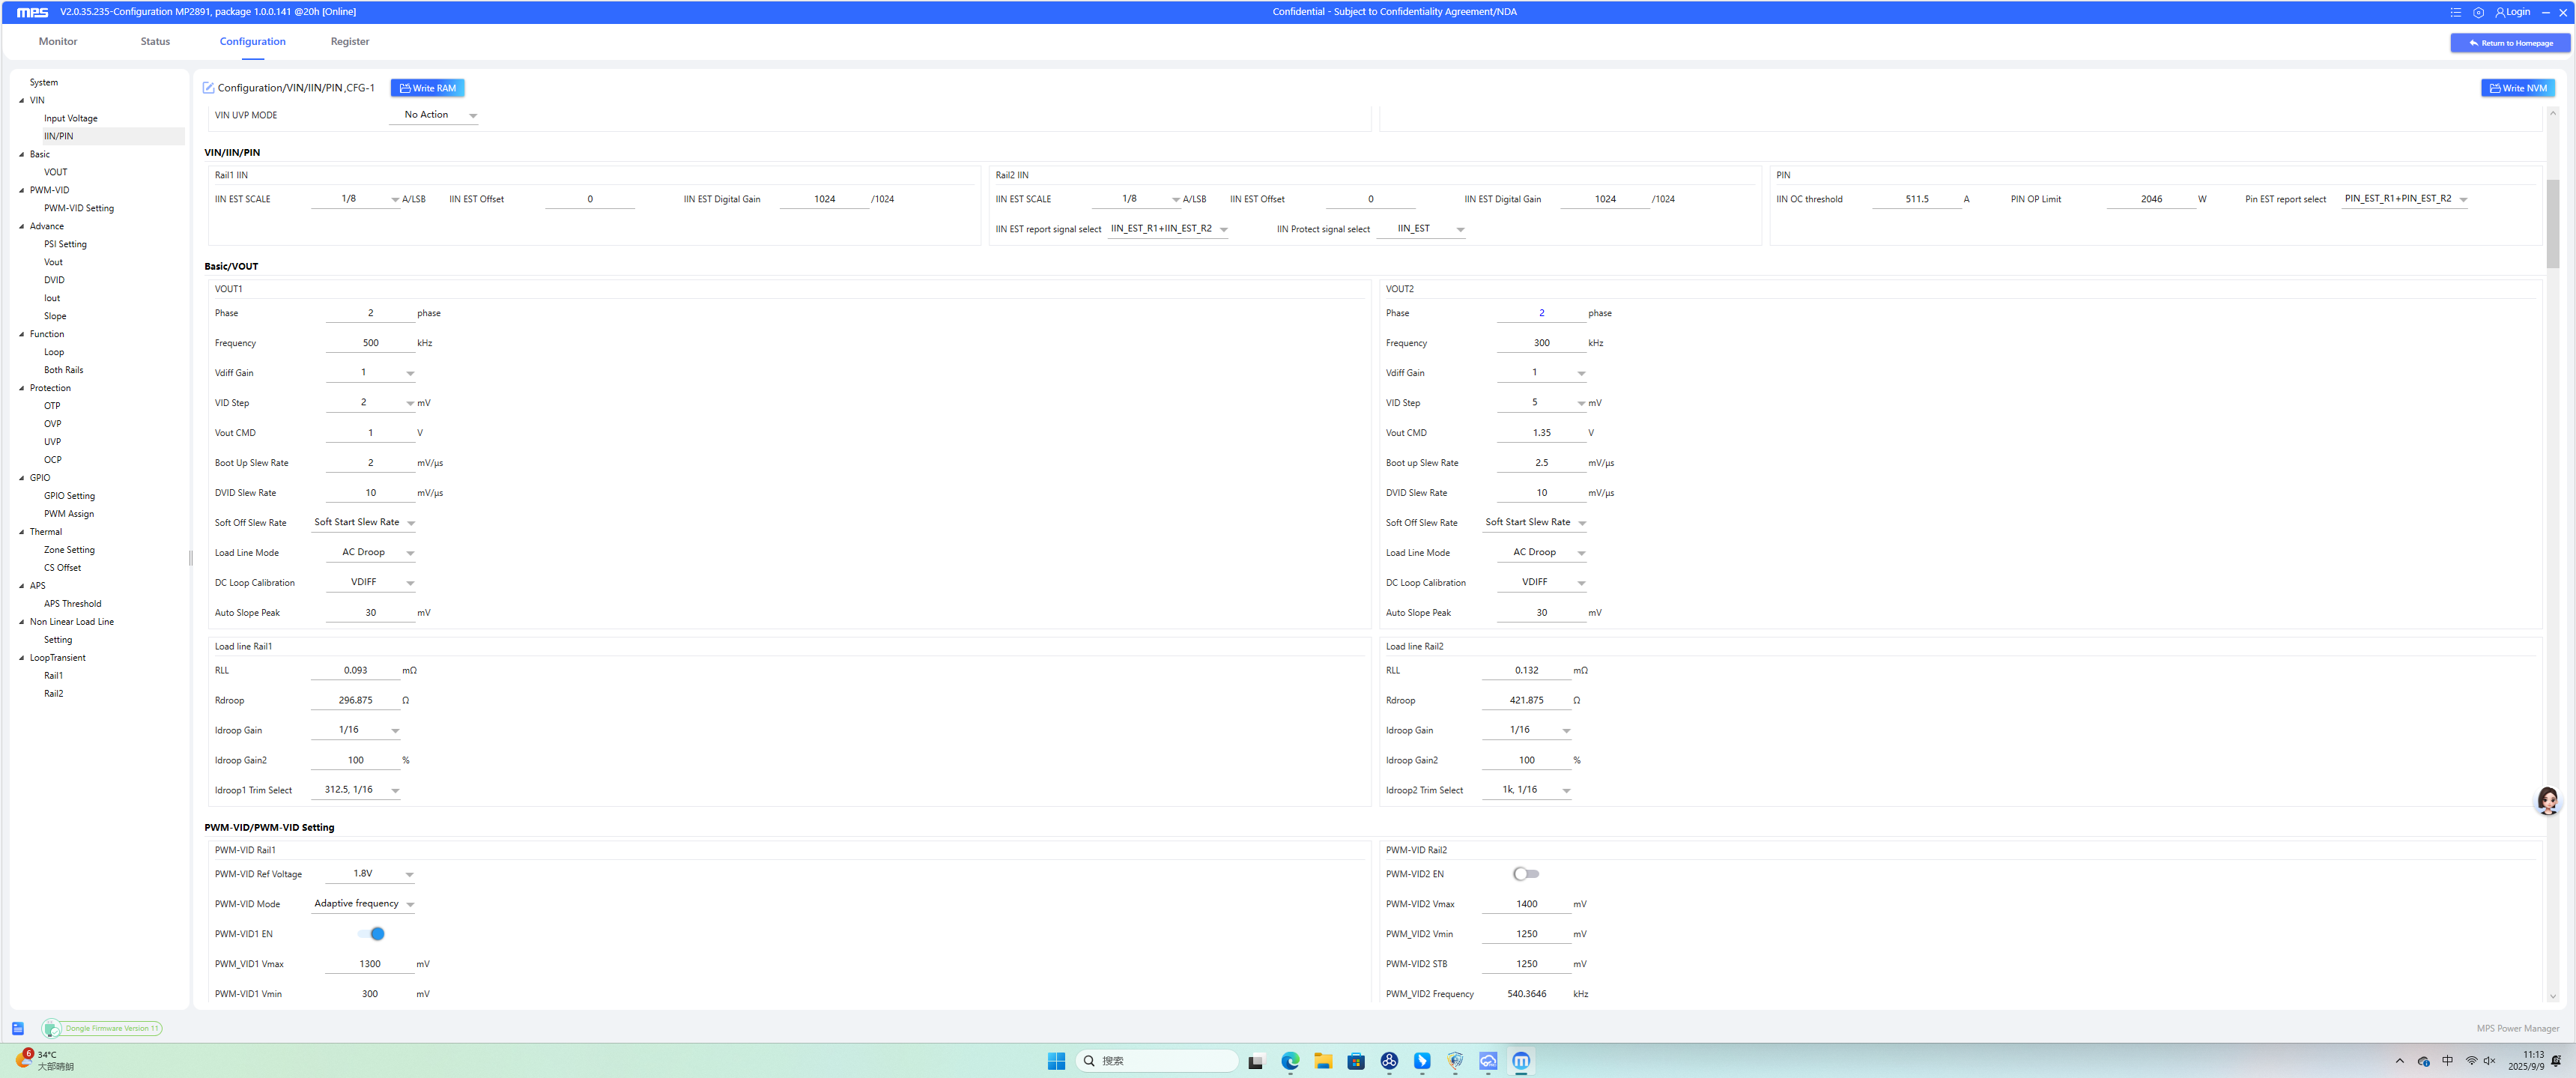Open the hexagon settings icon
The height and width of the screenshot is (1078, 2576).
[x=2478, y=12]
